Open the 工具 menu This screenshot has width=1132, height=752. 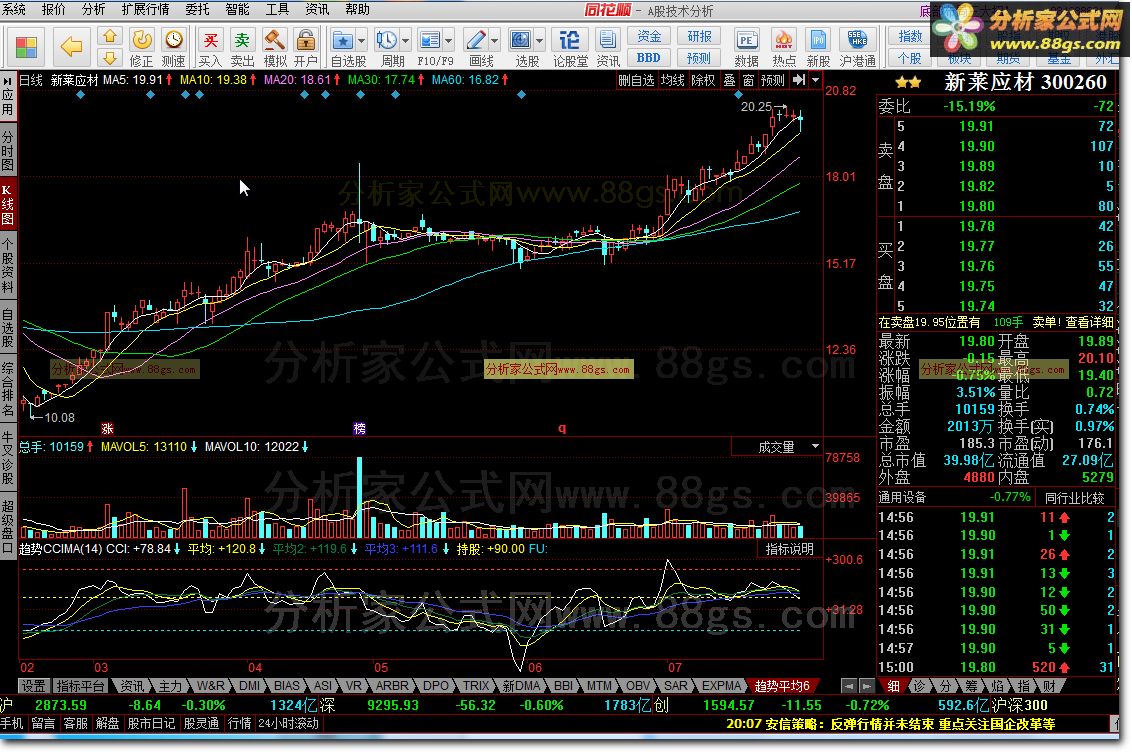[x=277, y=9]
